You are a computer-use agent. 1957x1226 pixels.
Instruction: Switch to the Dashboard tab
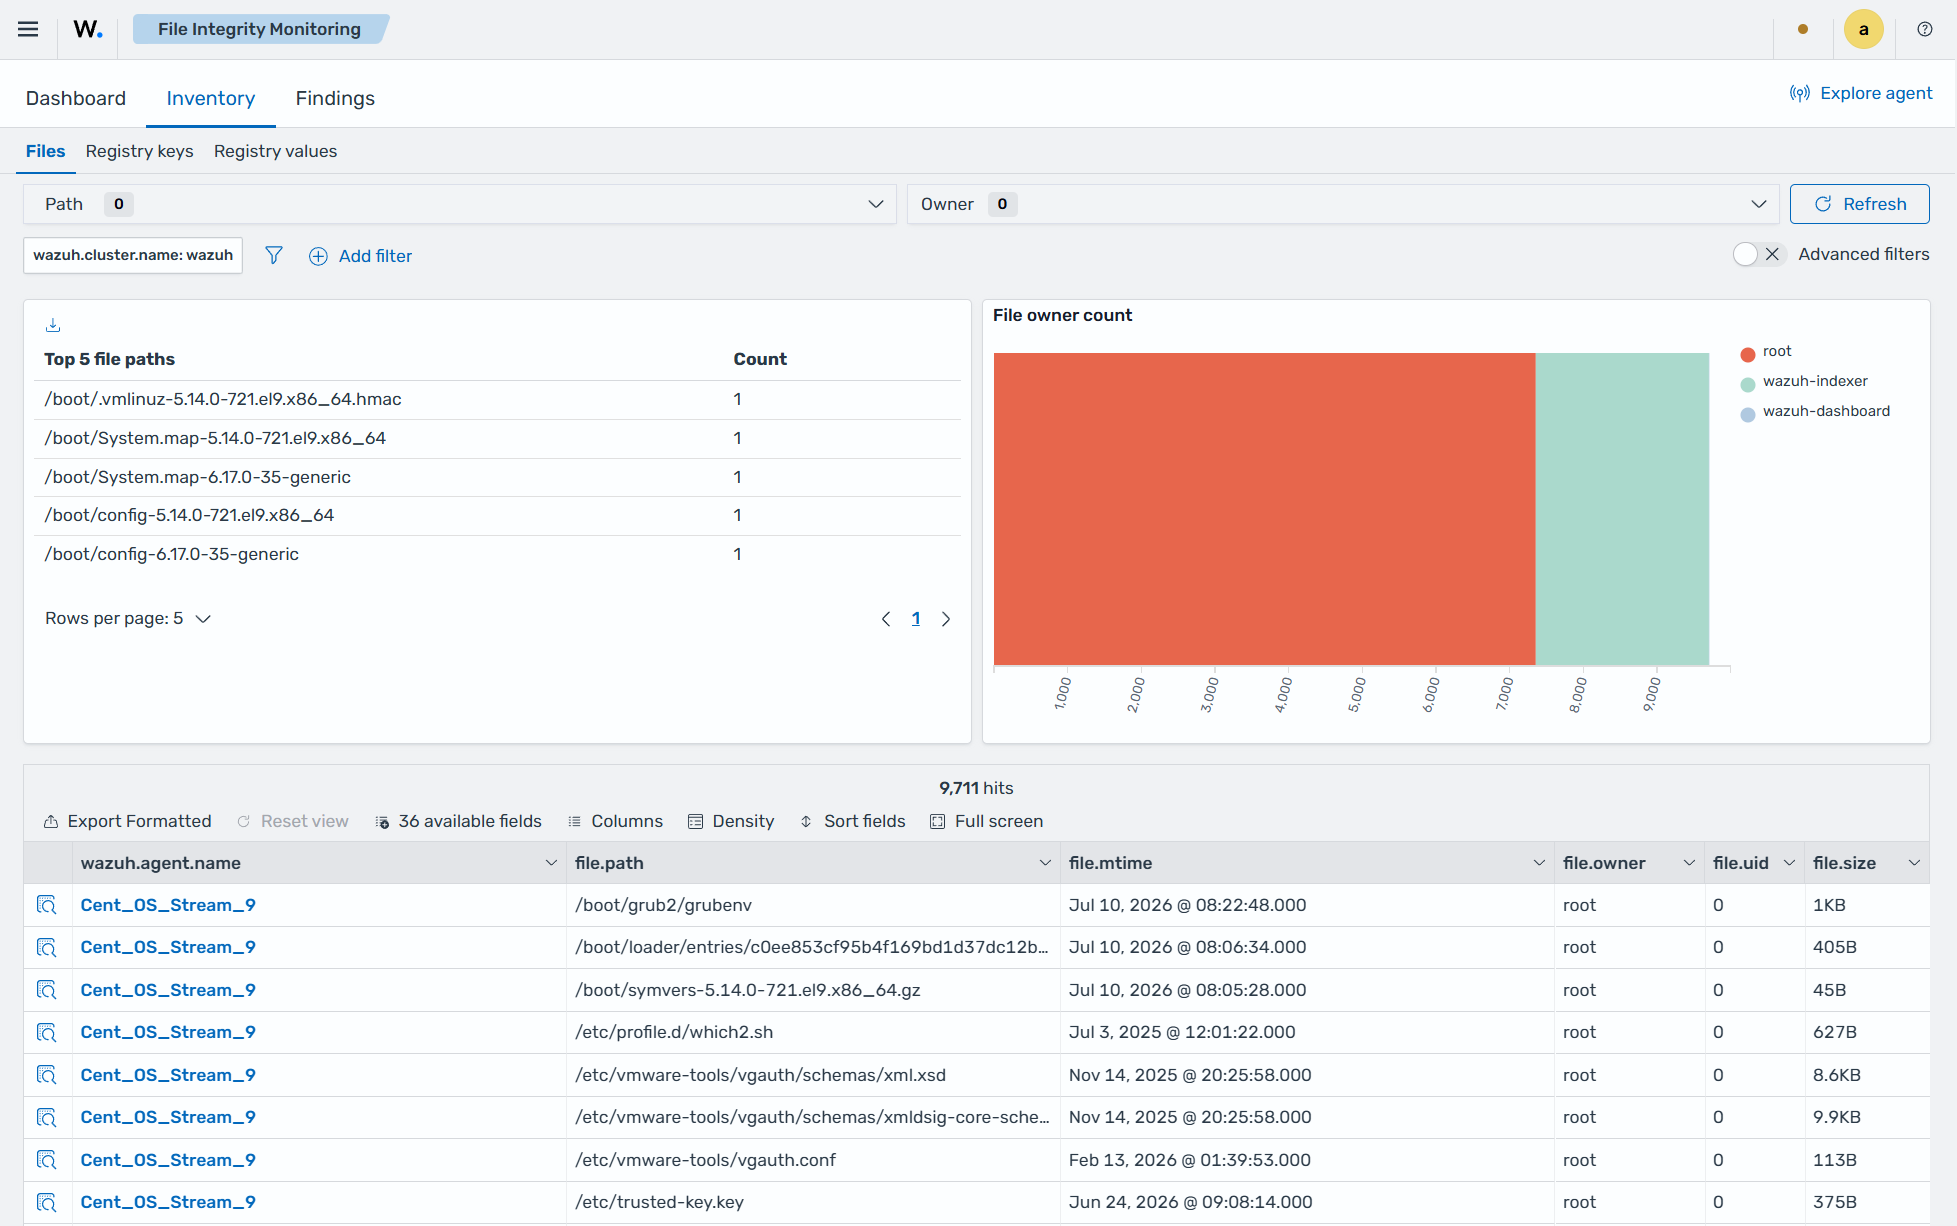click(76, 98)
